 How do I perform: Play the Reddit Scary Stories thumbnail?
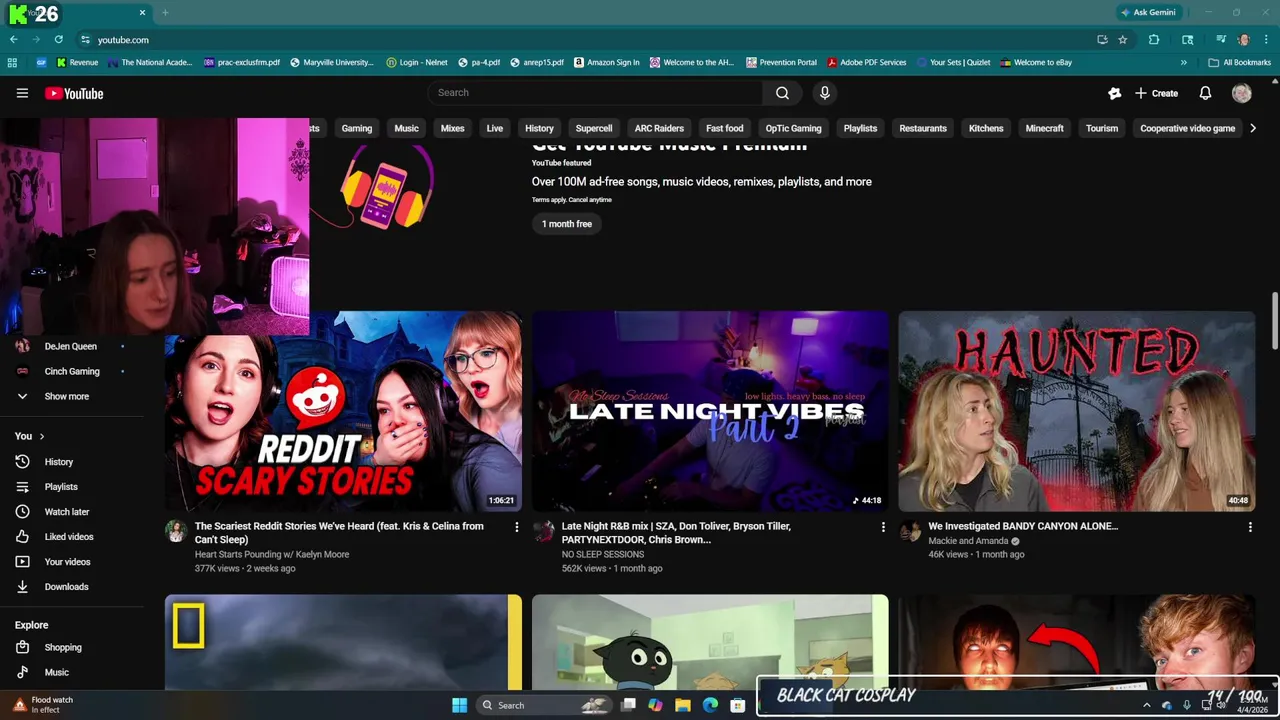pos(343,411)
